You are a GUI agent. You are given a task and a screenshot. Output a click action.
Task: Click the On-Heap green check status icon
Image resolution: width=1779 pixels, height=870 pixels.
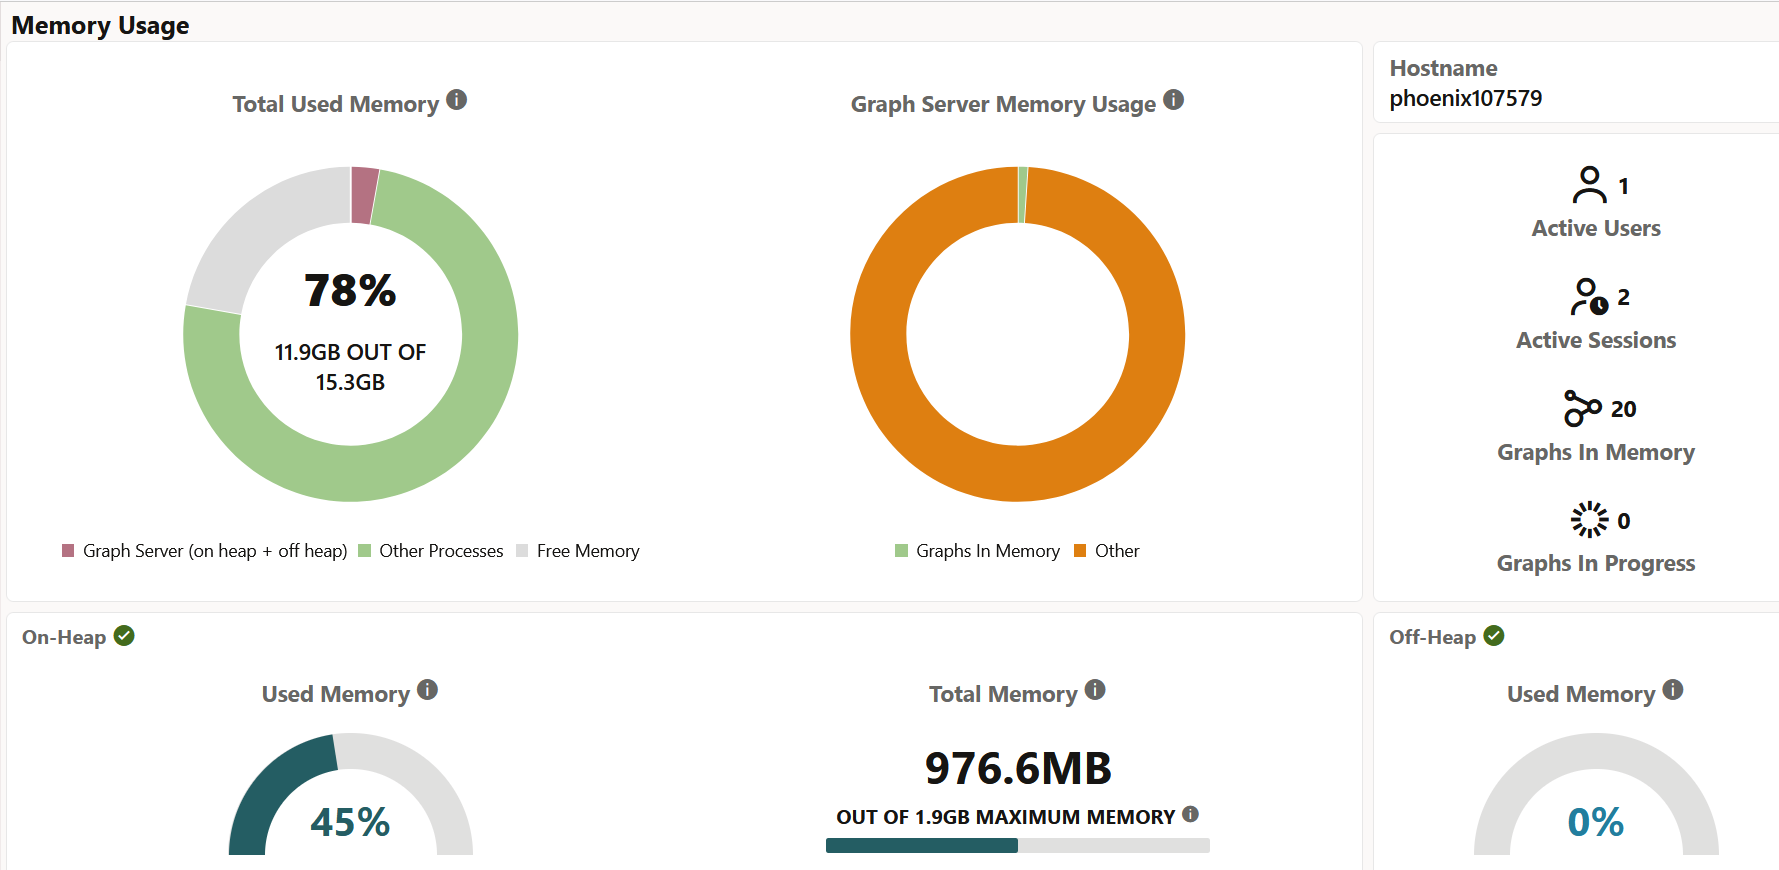(124, 636)
